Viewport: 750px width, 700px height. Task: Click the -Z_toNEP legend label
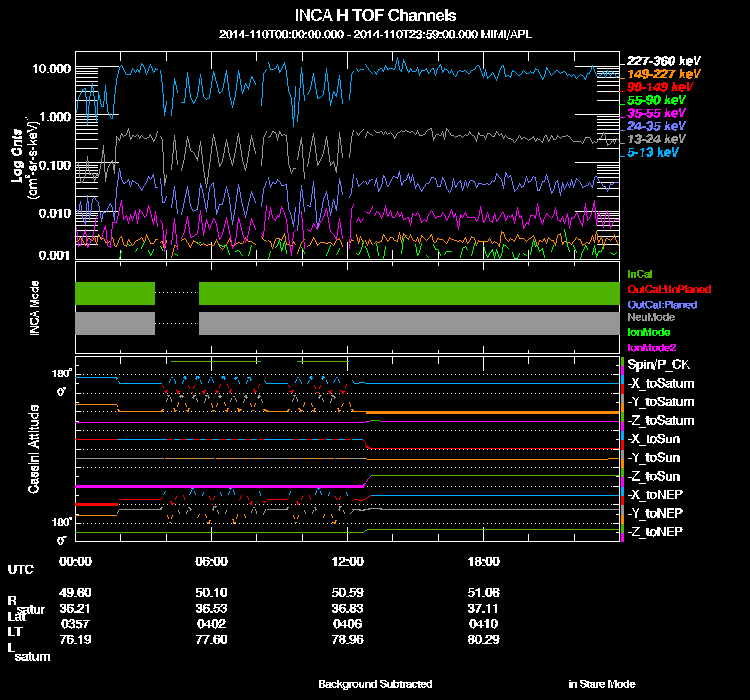[655, 531]
